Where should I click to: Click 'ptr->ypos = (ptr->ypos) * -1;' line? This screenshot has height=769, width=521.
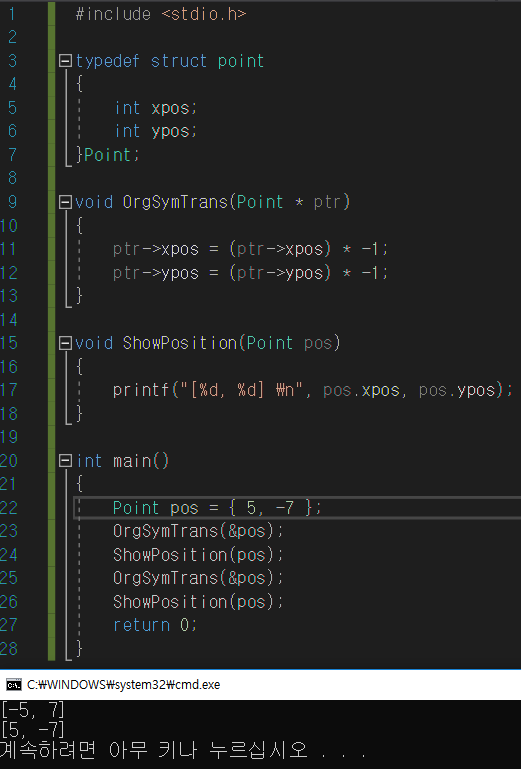(x=250, y=273)
